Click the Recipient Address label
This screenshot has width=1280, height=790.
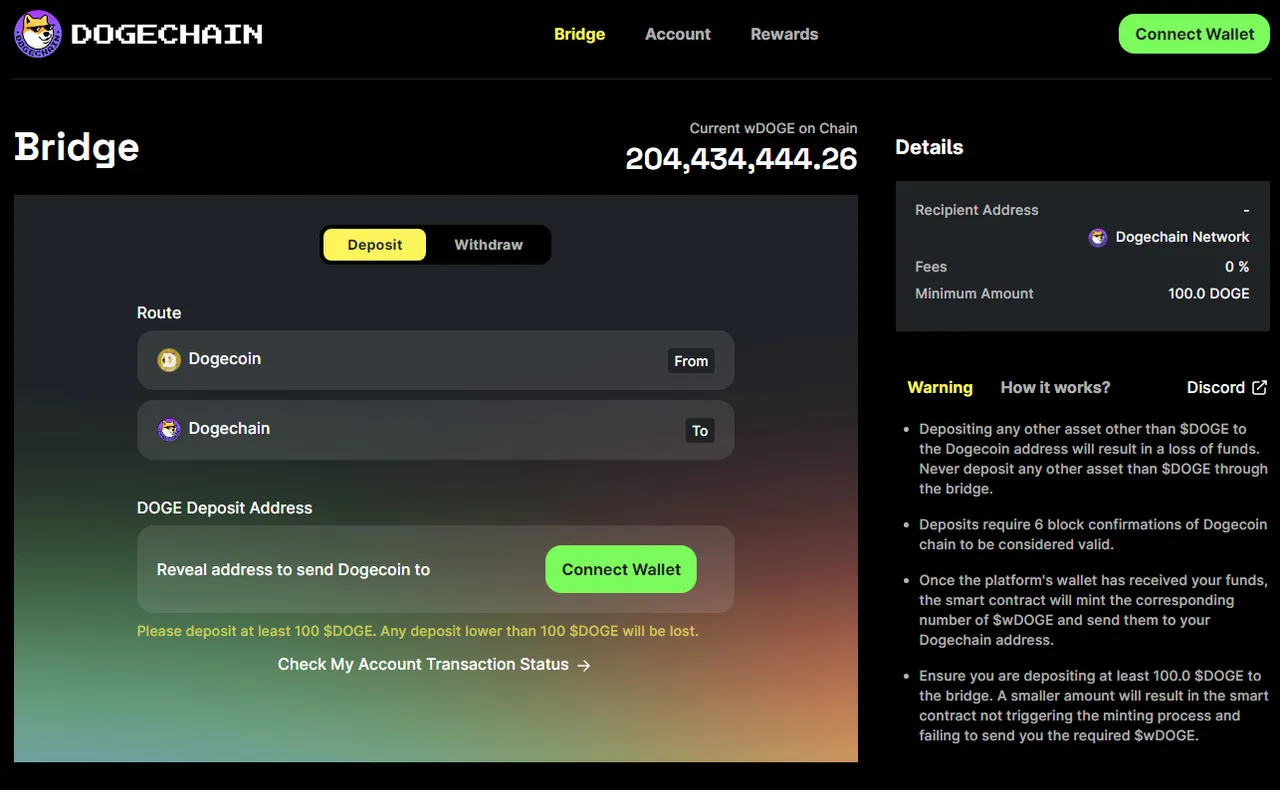(977, 210)
